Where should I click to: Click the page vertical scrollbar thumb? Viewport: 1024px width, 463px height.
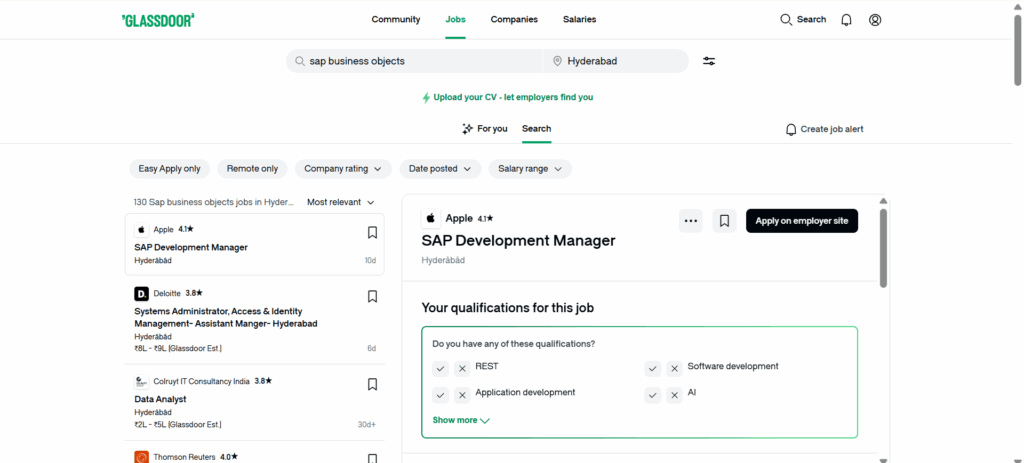(1017, 49)
